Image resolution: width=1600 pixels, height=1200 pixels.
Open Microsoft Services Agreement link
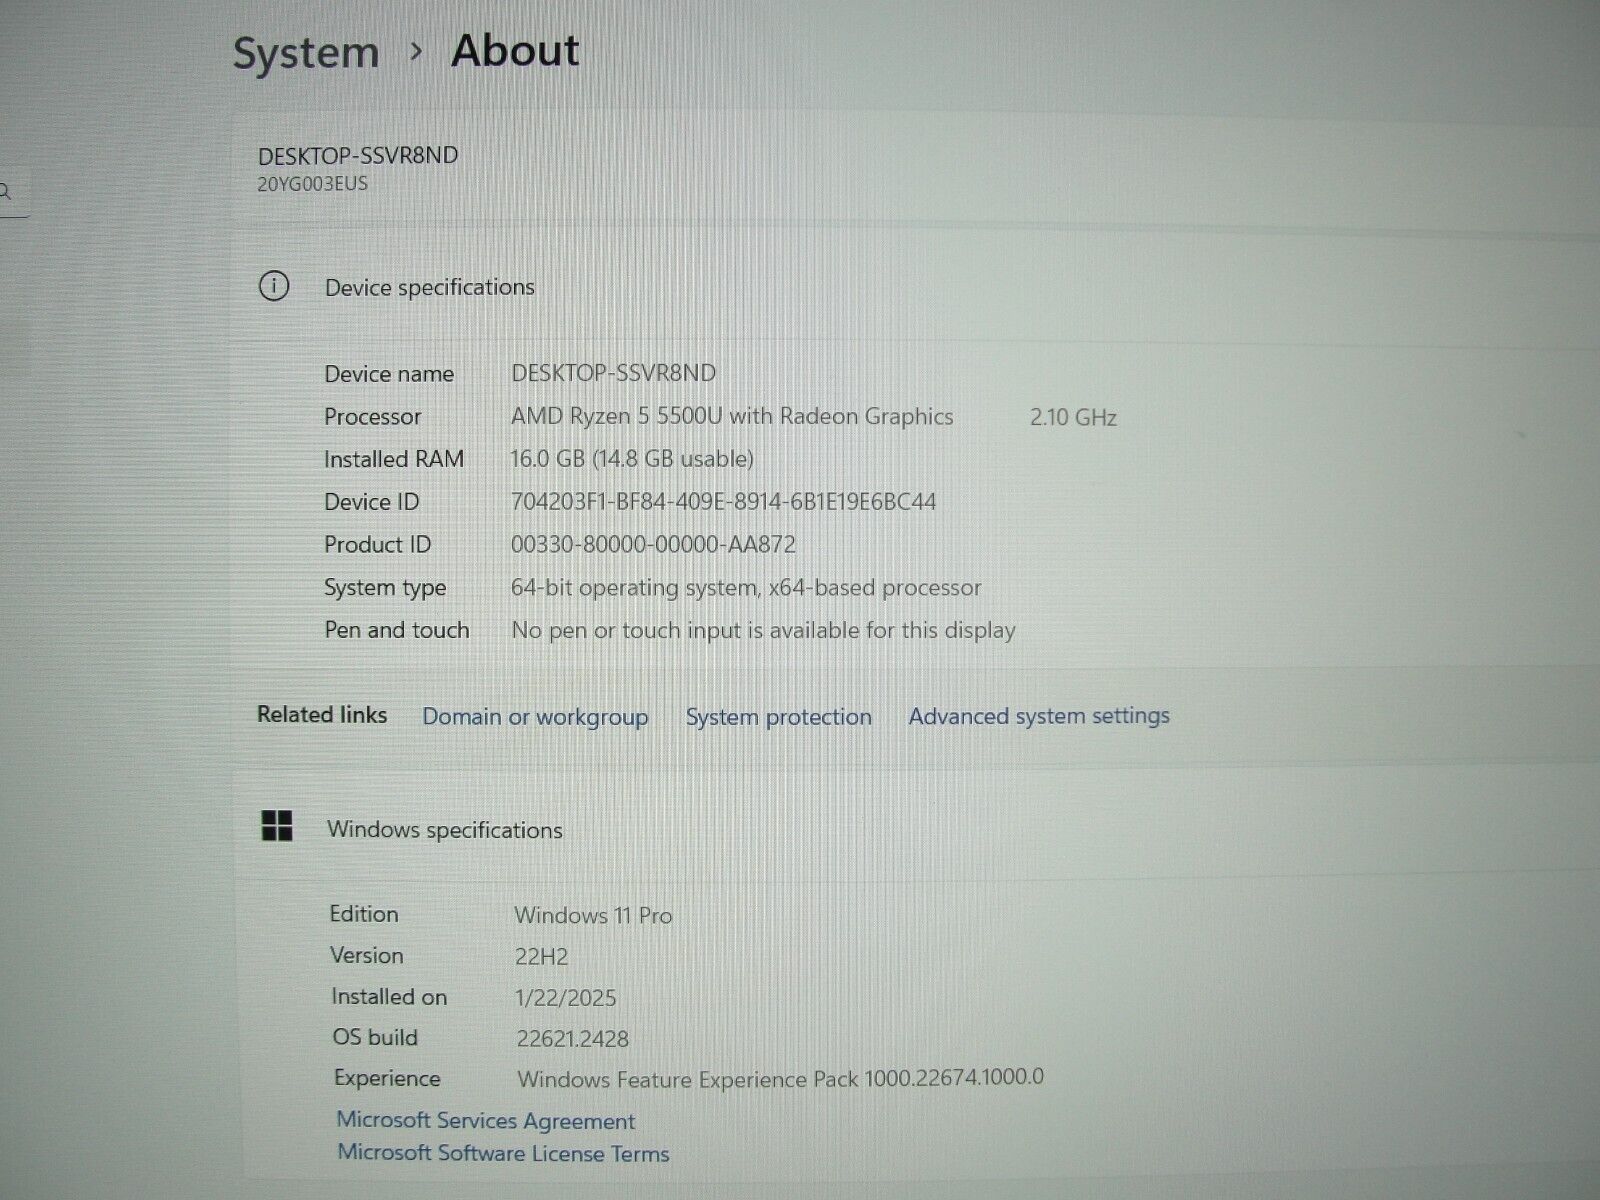point(486,1121)
